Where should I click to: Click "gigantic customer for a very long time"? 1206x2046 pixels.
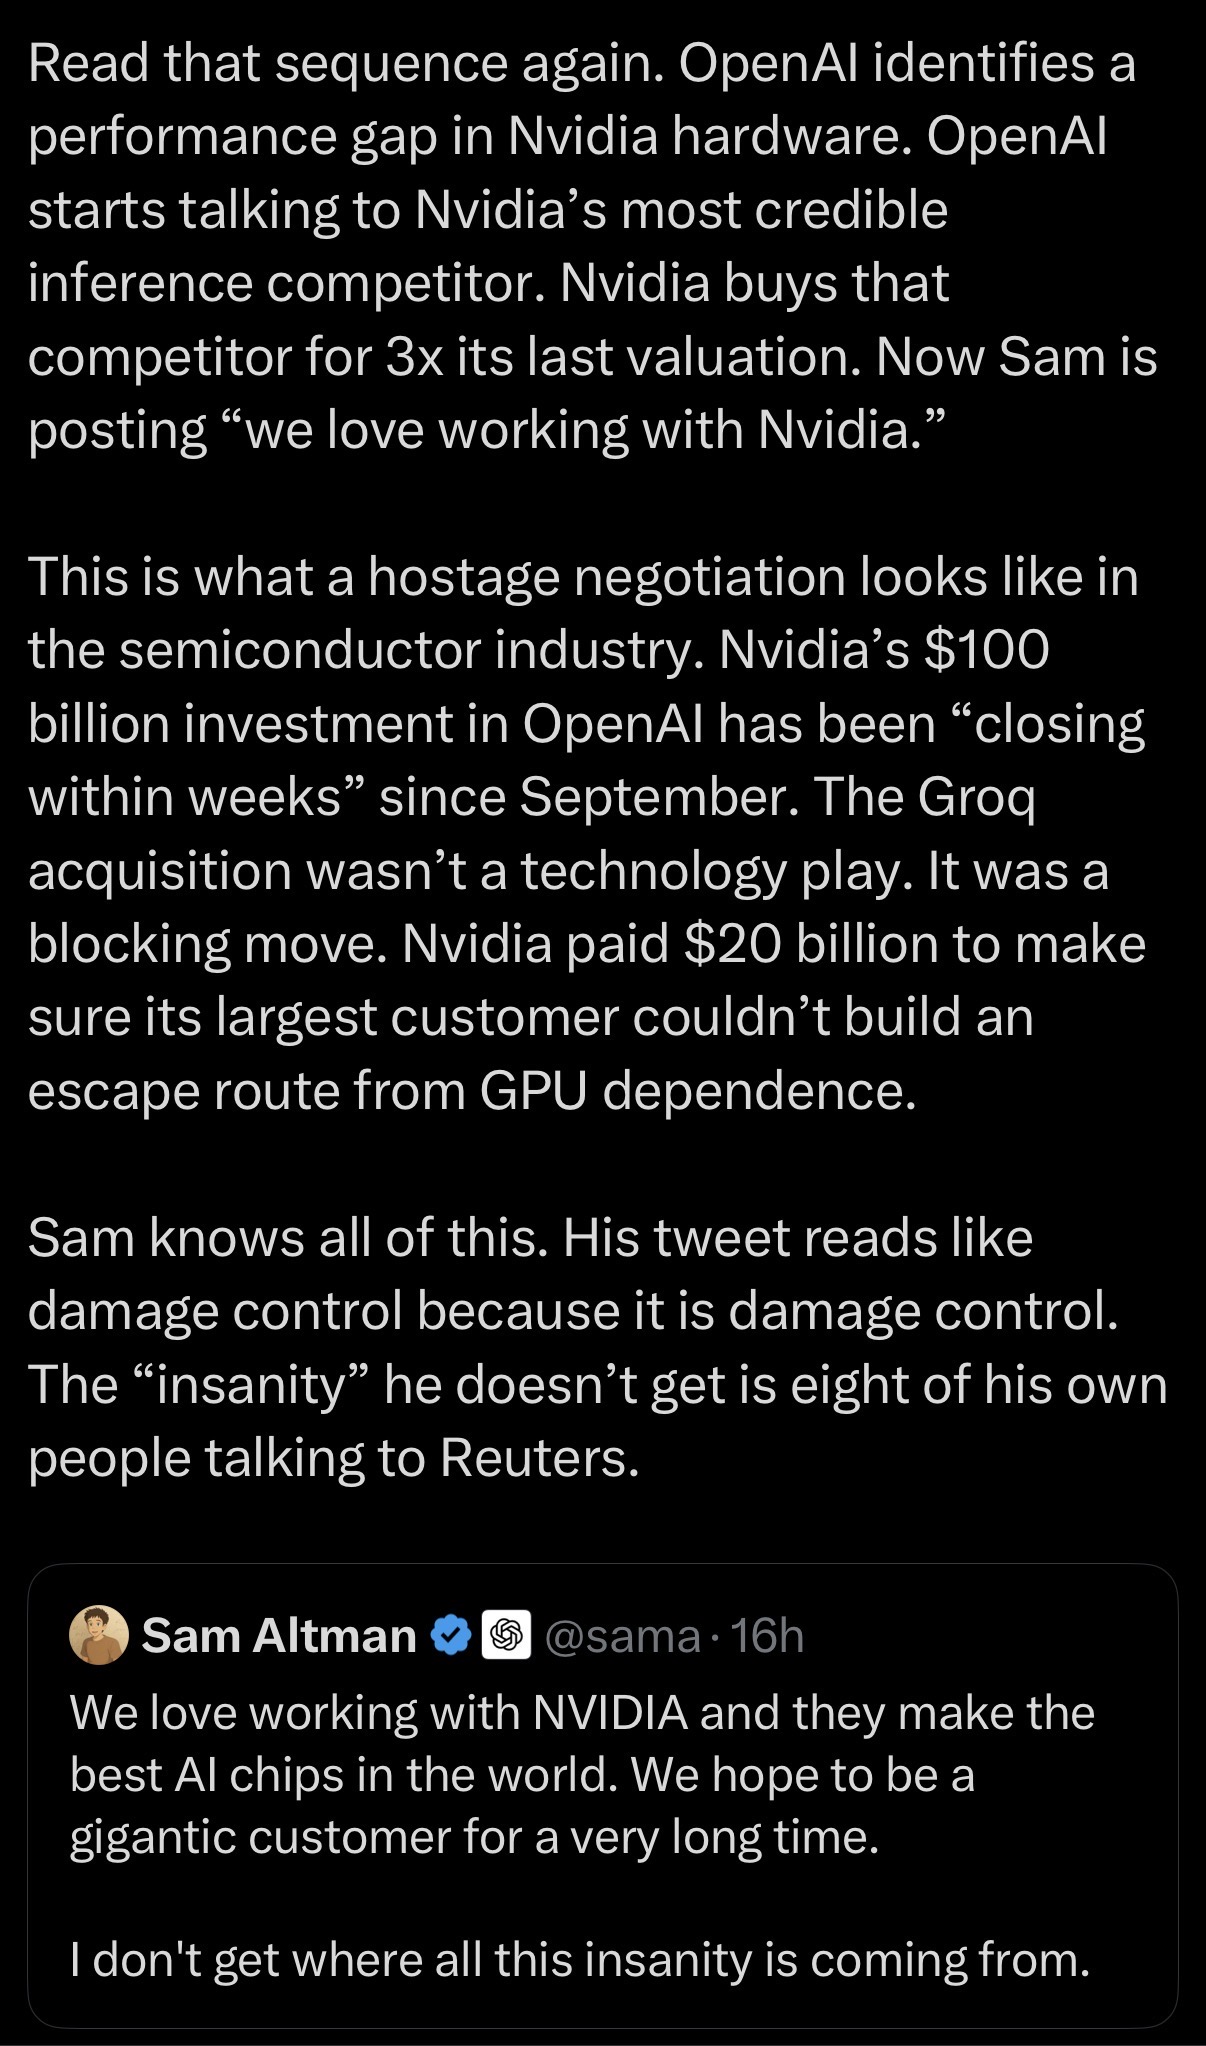(x=474, y=1836)
